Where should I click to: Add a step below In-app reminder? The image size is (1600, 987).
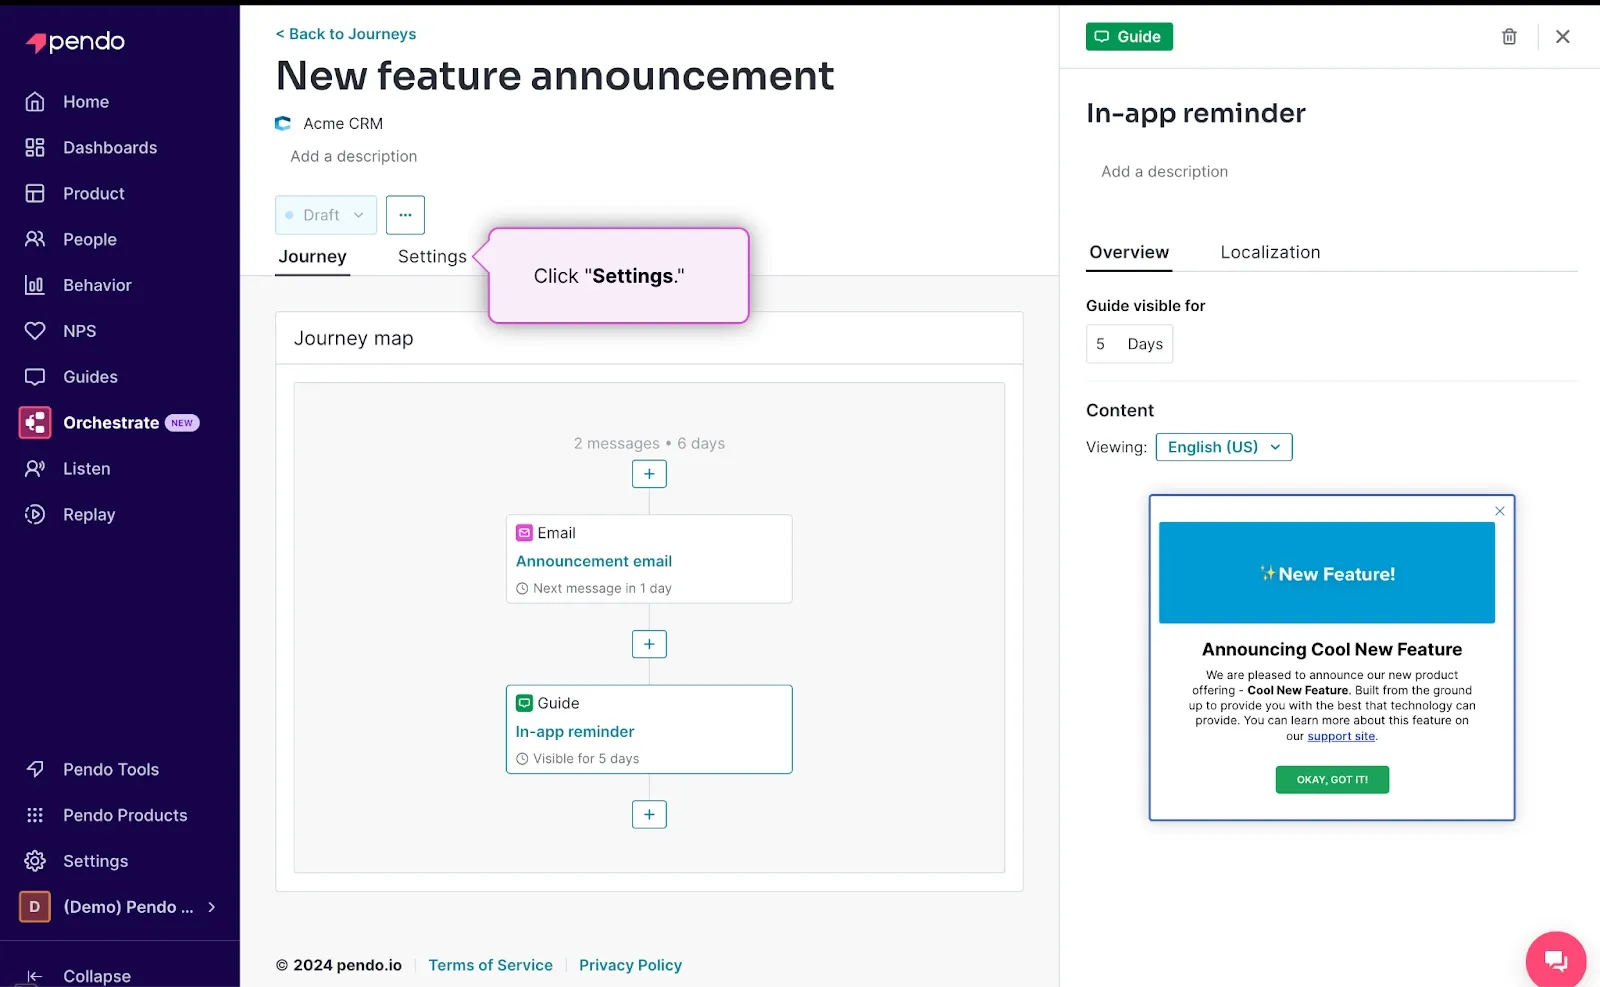649,815
